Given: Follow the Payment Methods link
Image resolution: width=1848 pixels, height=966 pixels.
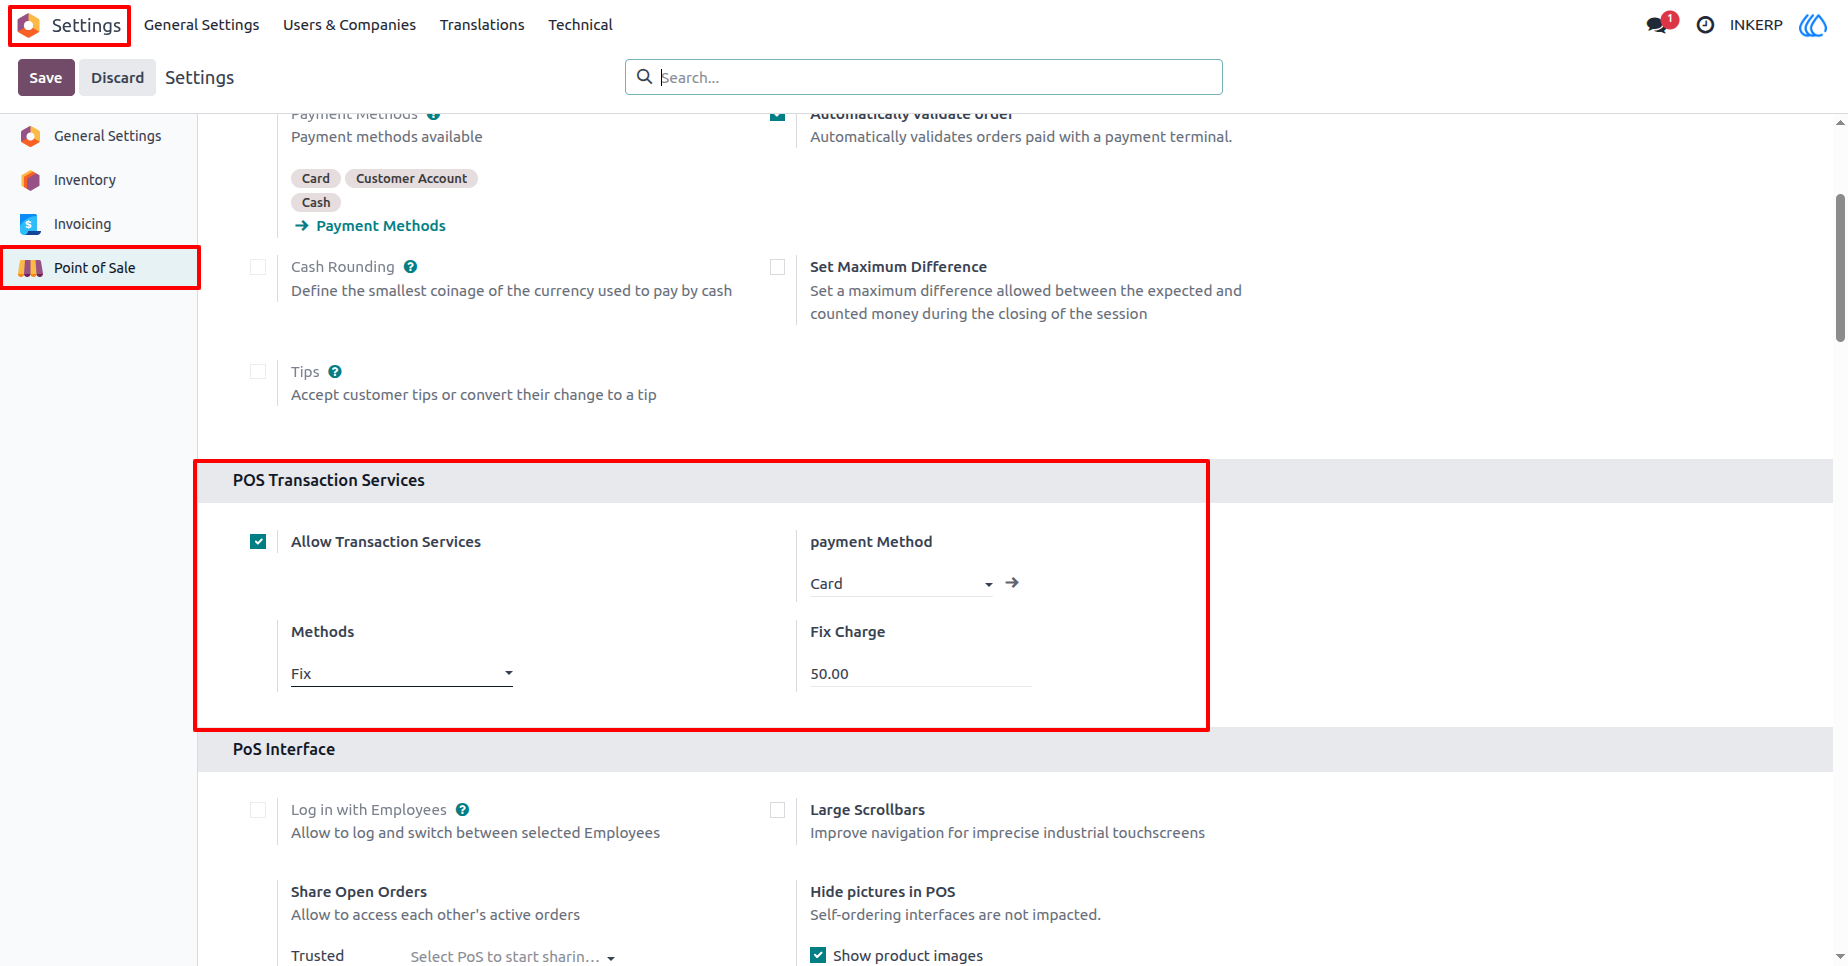Looking at the screenshot, I should pos(371,226).
